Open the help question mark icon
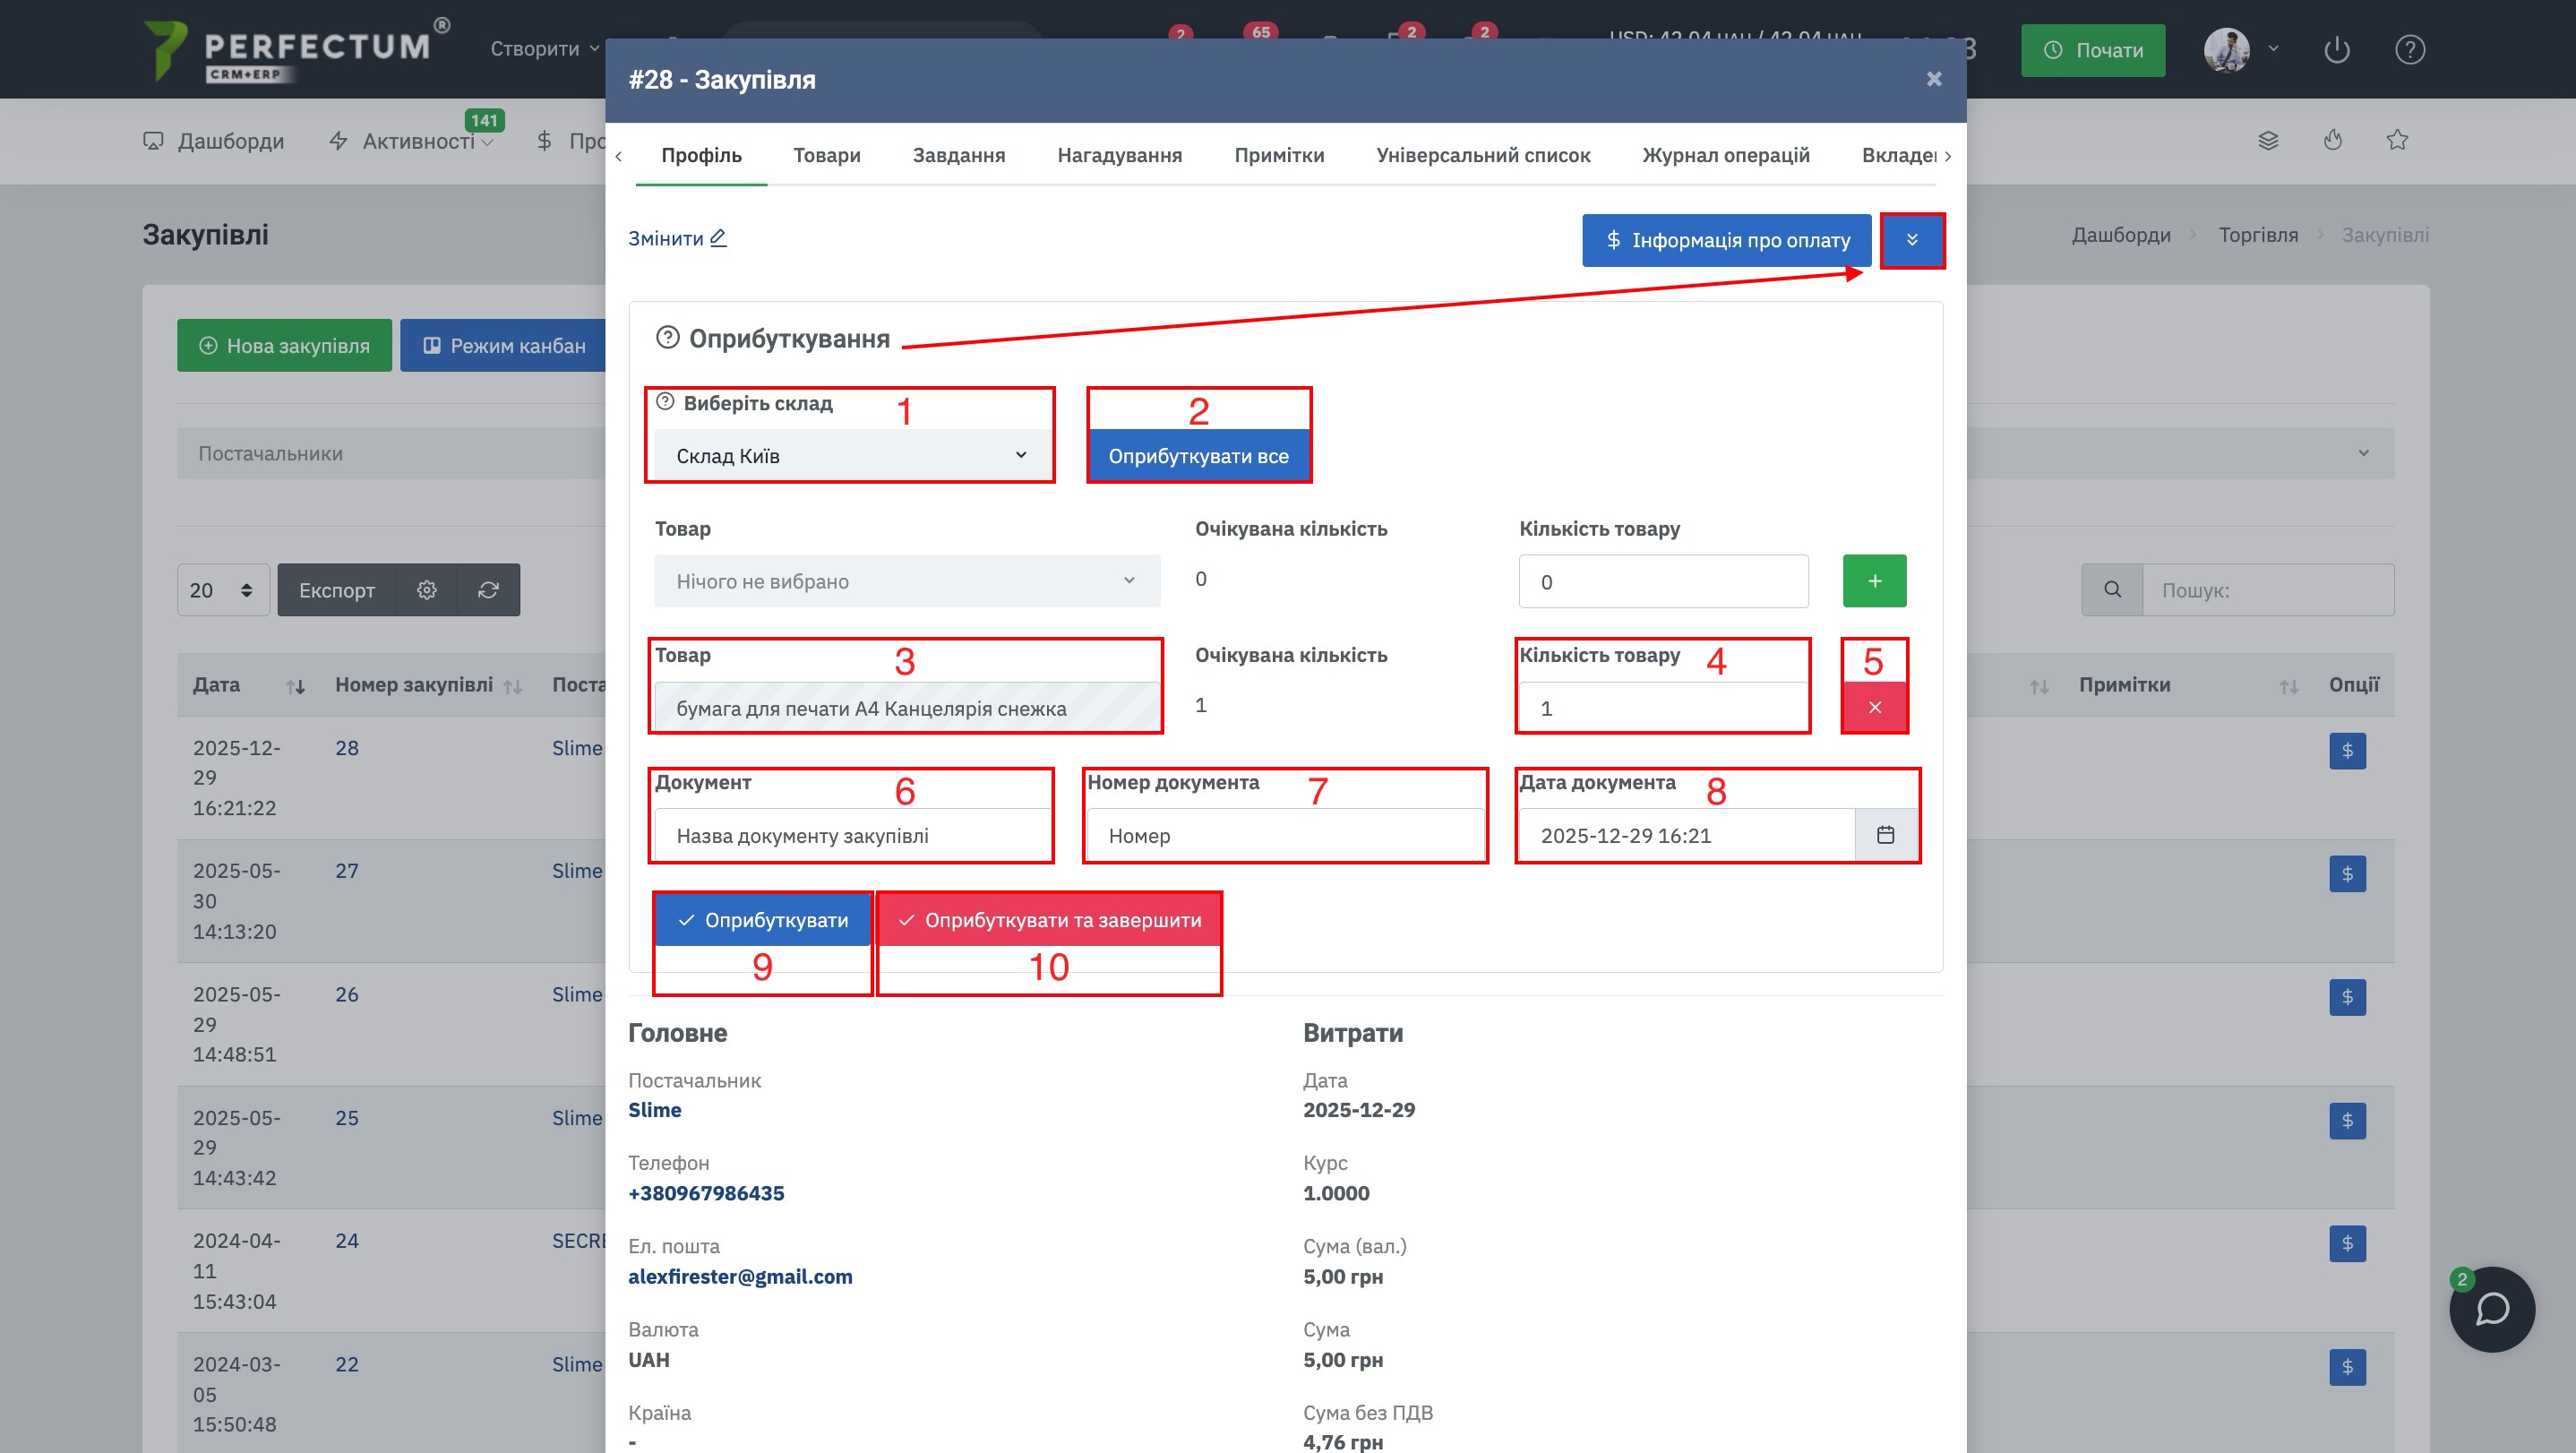 click(x=2409, y=49)
